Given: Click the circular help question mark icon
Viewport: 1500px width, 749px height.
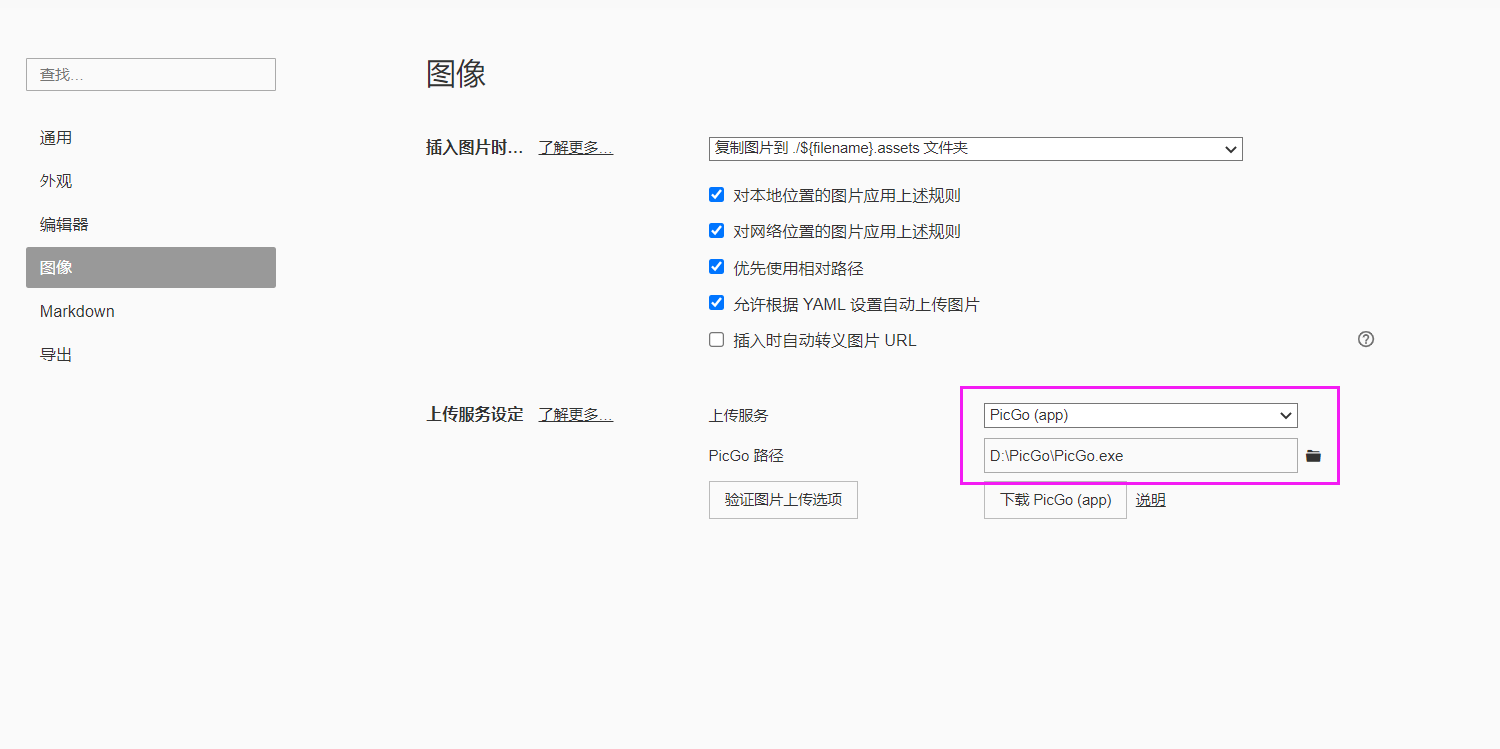Looking at the screenshot, I should click(1365, 339).
